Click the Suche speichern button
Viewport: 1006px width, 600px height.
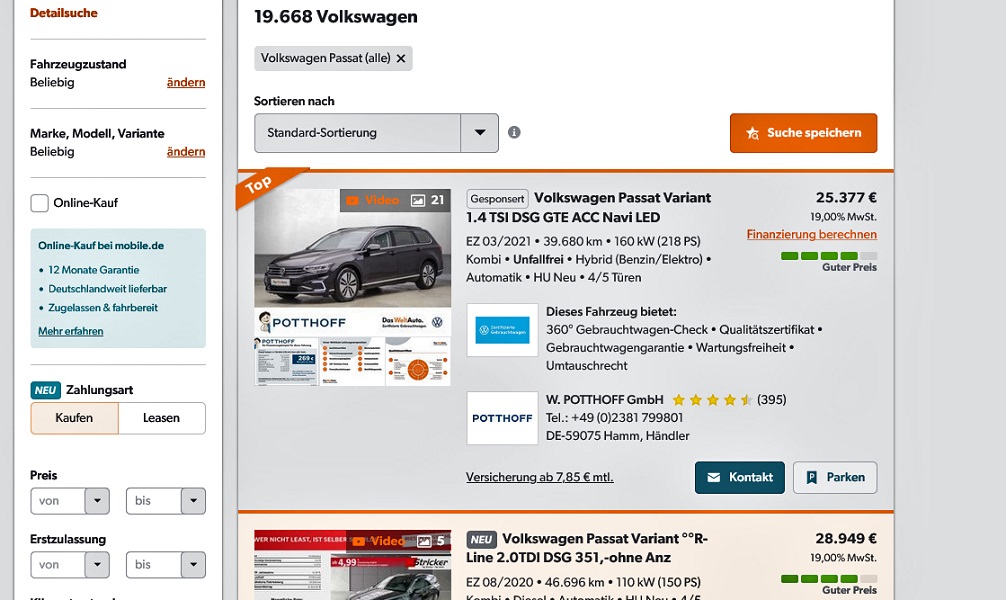pos(803,133)
